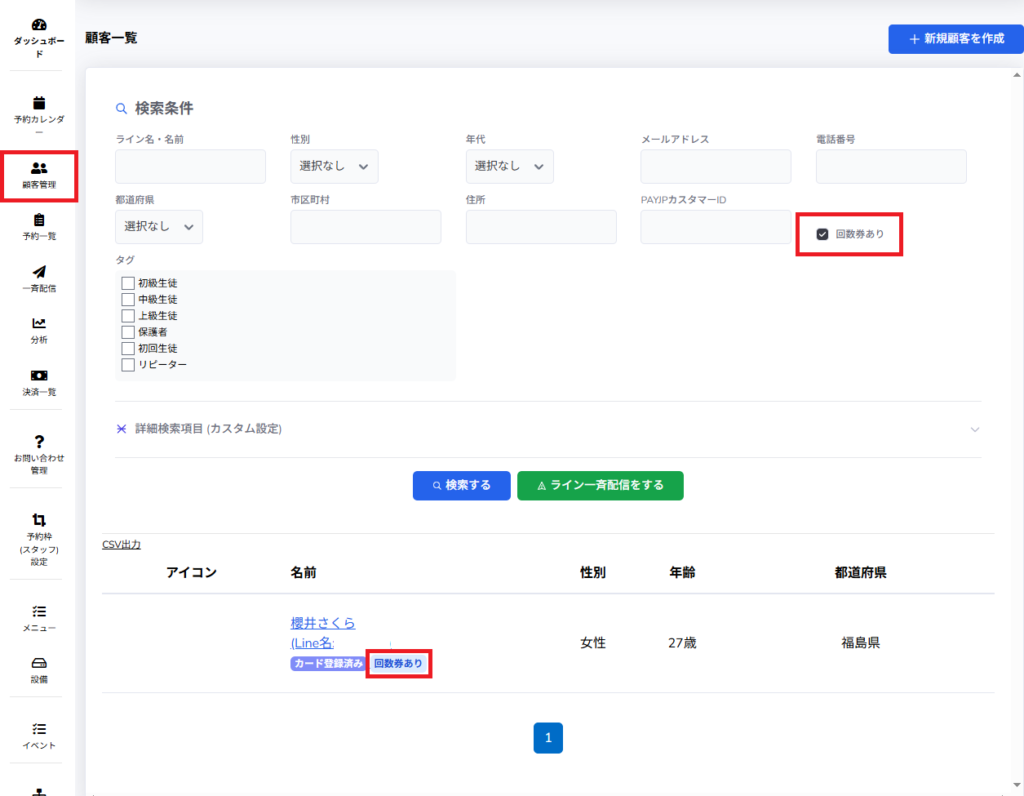Open the 一斉配信 paper plane icon
Image resolution: width=1024 pixels, height=796 pixels.
coord(39,272)
